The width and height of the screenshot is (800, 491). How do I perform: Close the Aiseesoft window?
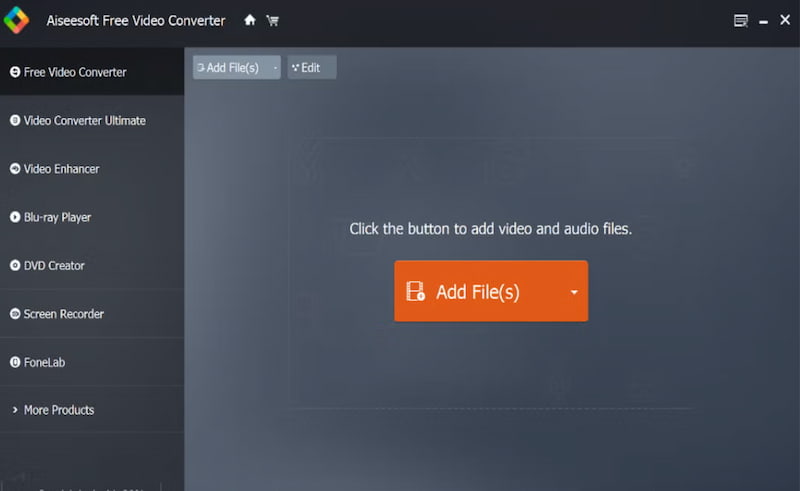[x=785, y=20]
